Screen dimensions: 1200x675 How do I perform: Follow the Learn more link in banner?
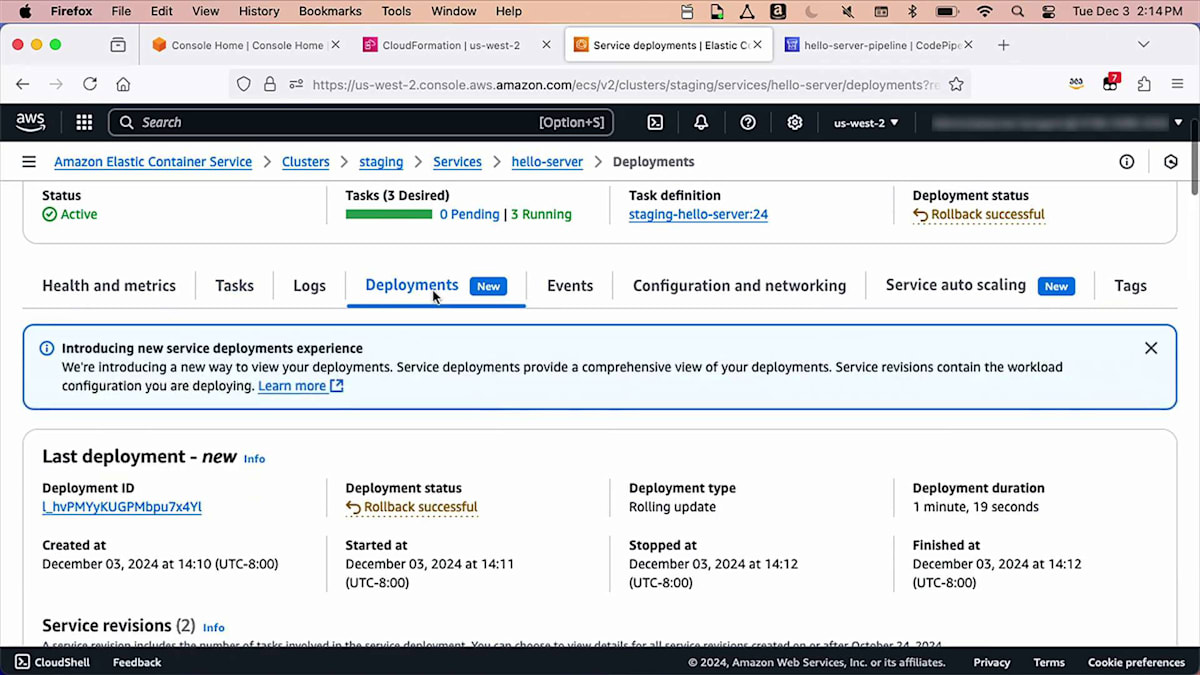[x=300, y=386]
